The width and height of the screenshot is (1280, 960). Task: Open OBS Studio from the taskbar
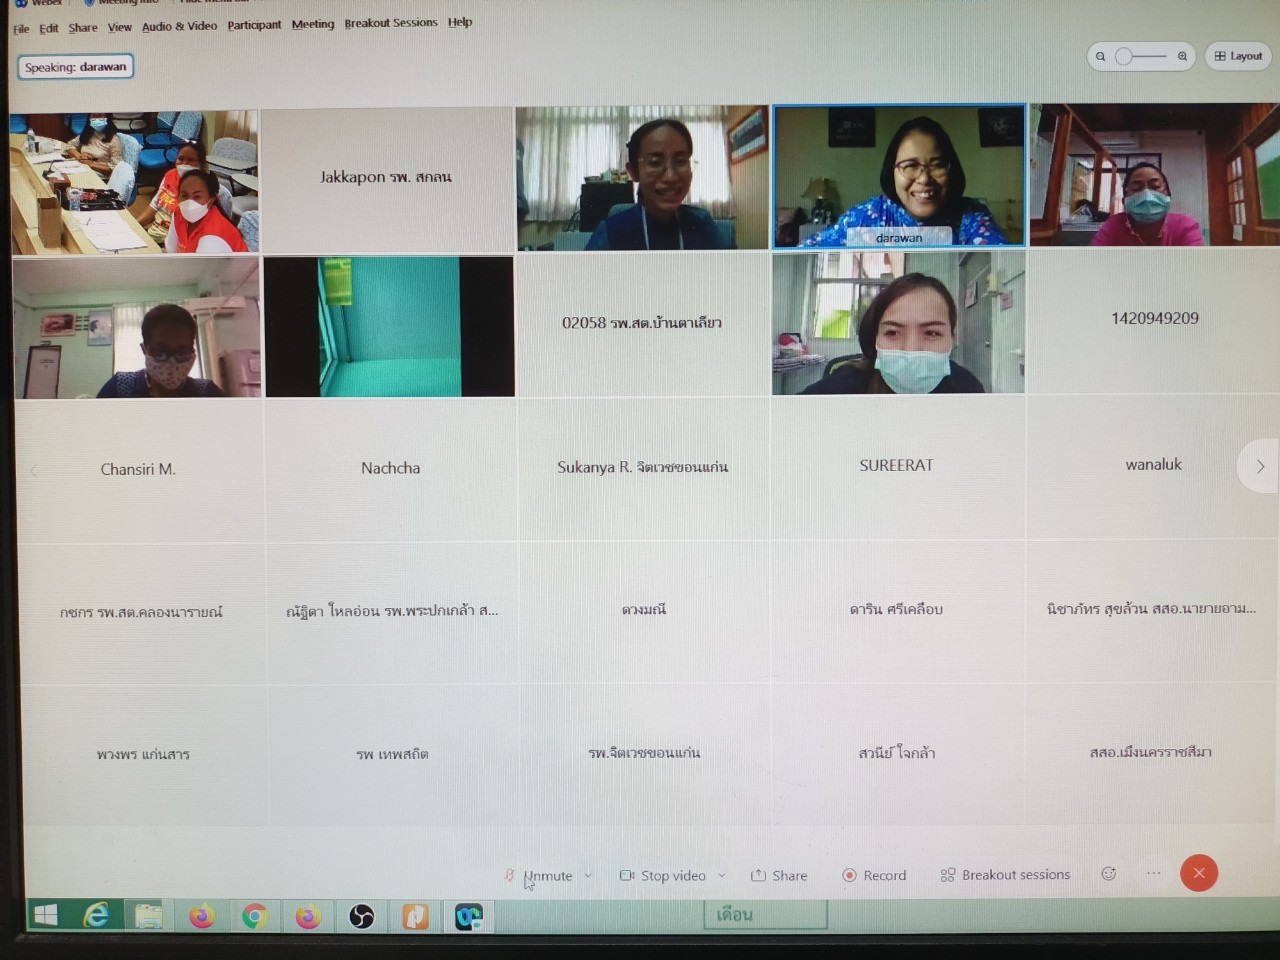[x=361, y=916]
